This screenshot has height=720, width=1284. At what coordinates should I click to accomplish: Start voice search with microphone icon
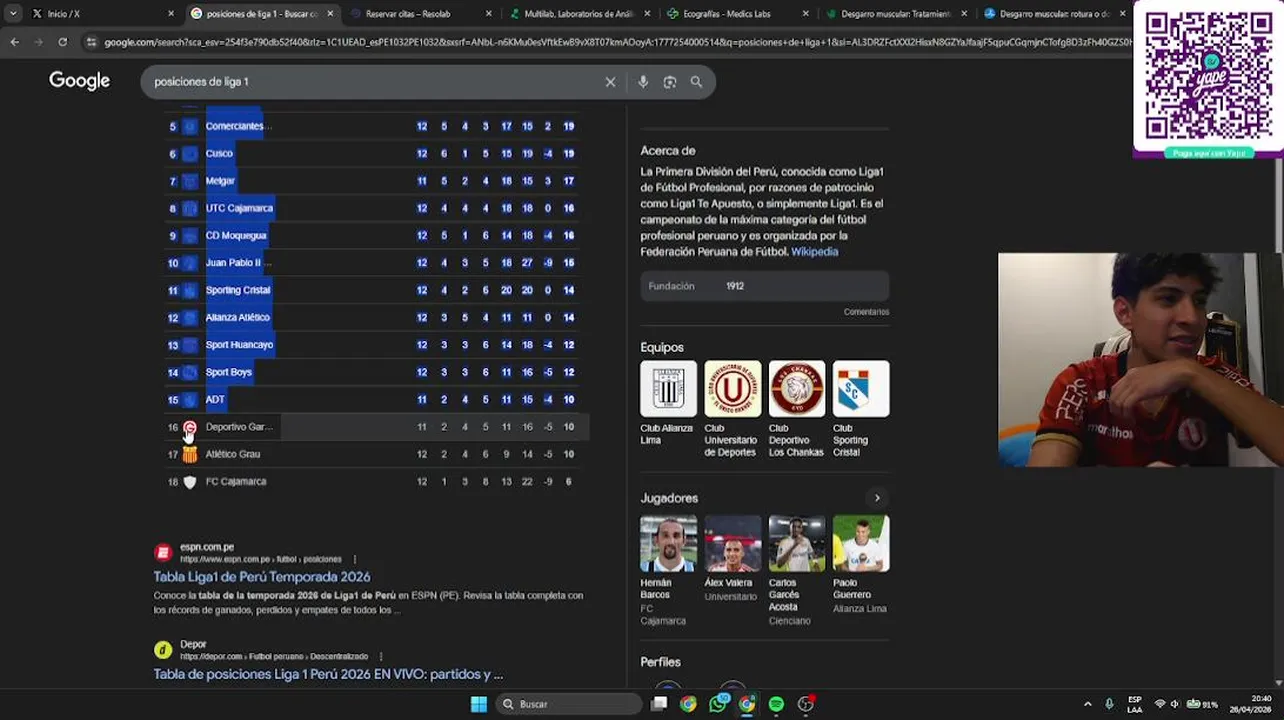tap(643, 82)
